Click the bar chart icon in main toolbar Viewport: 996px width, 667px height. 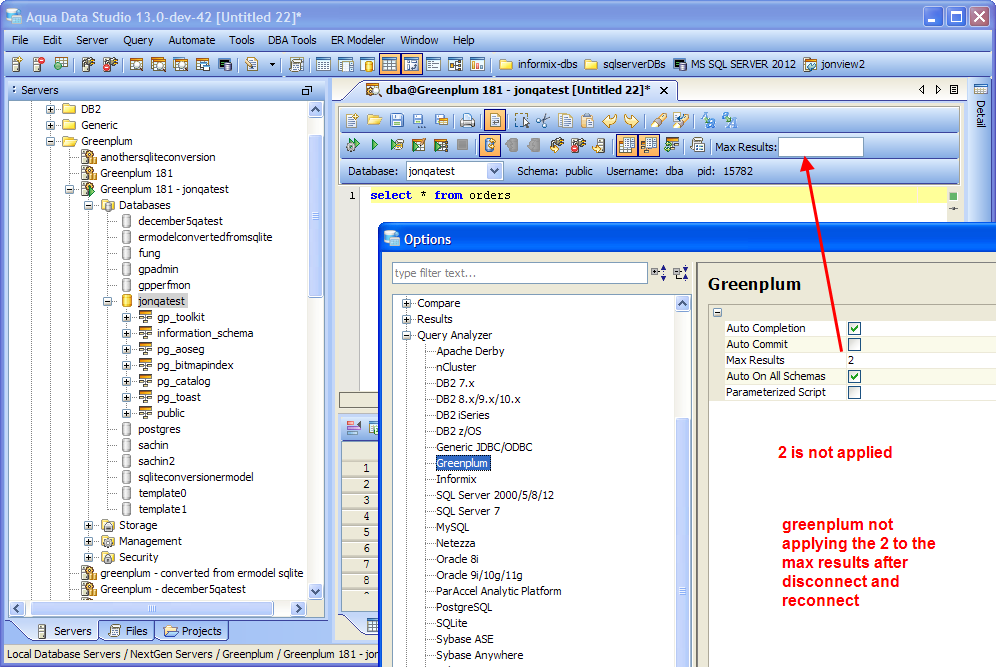pos(477,64)
